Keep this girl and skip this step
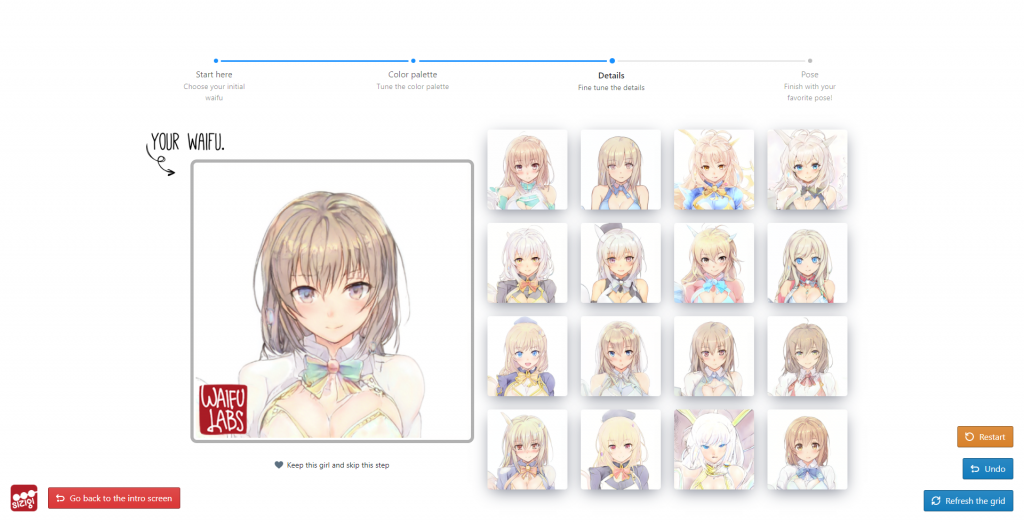The width and height of the screenshot is (1024, 522). point(331,465)
